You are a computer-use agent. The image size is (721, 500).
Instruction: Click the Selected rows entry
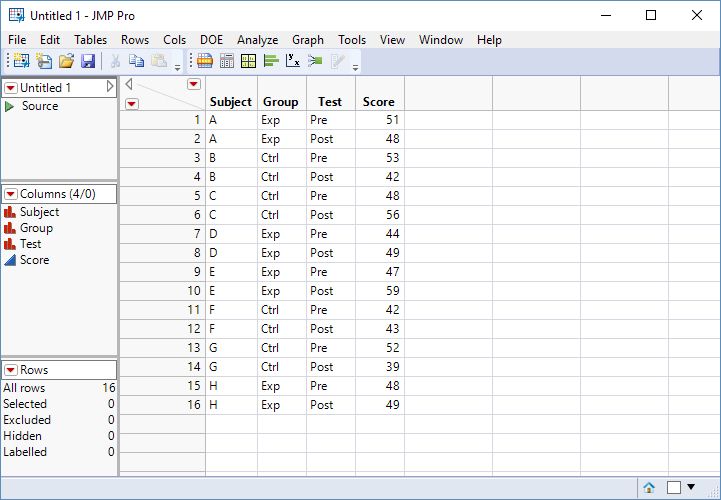tap(59, 404)
